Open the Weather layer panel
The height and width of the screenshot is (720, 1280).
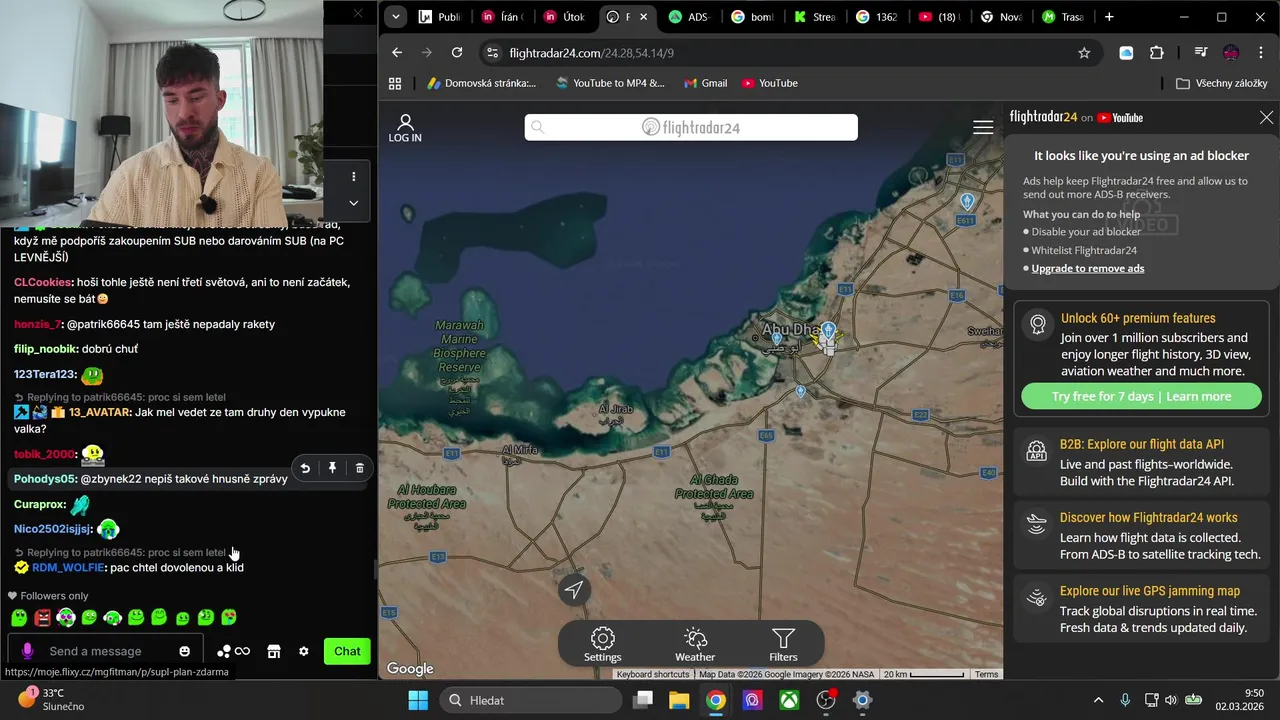(695, 645)
